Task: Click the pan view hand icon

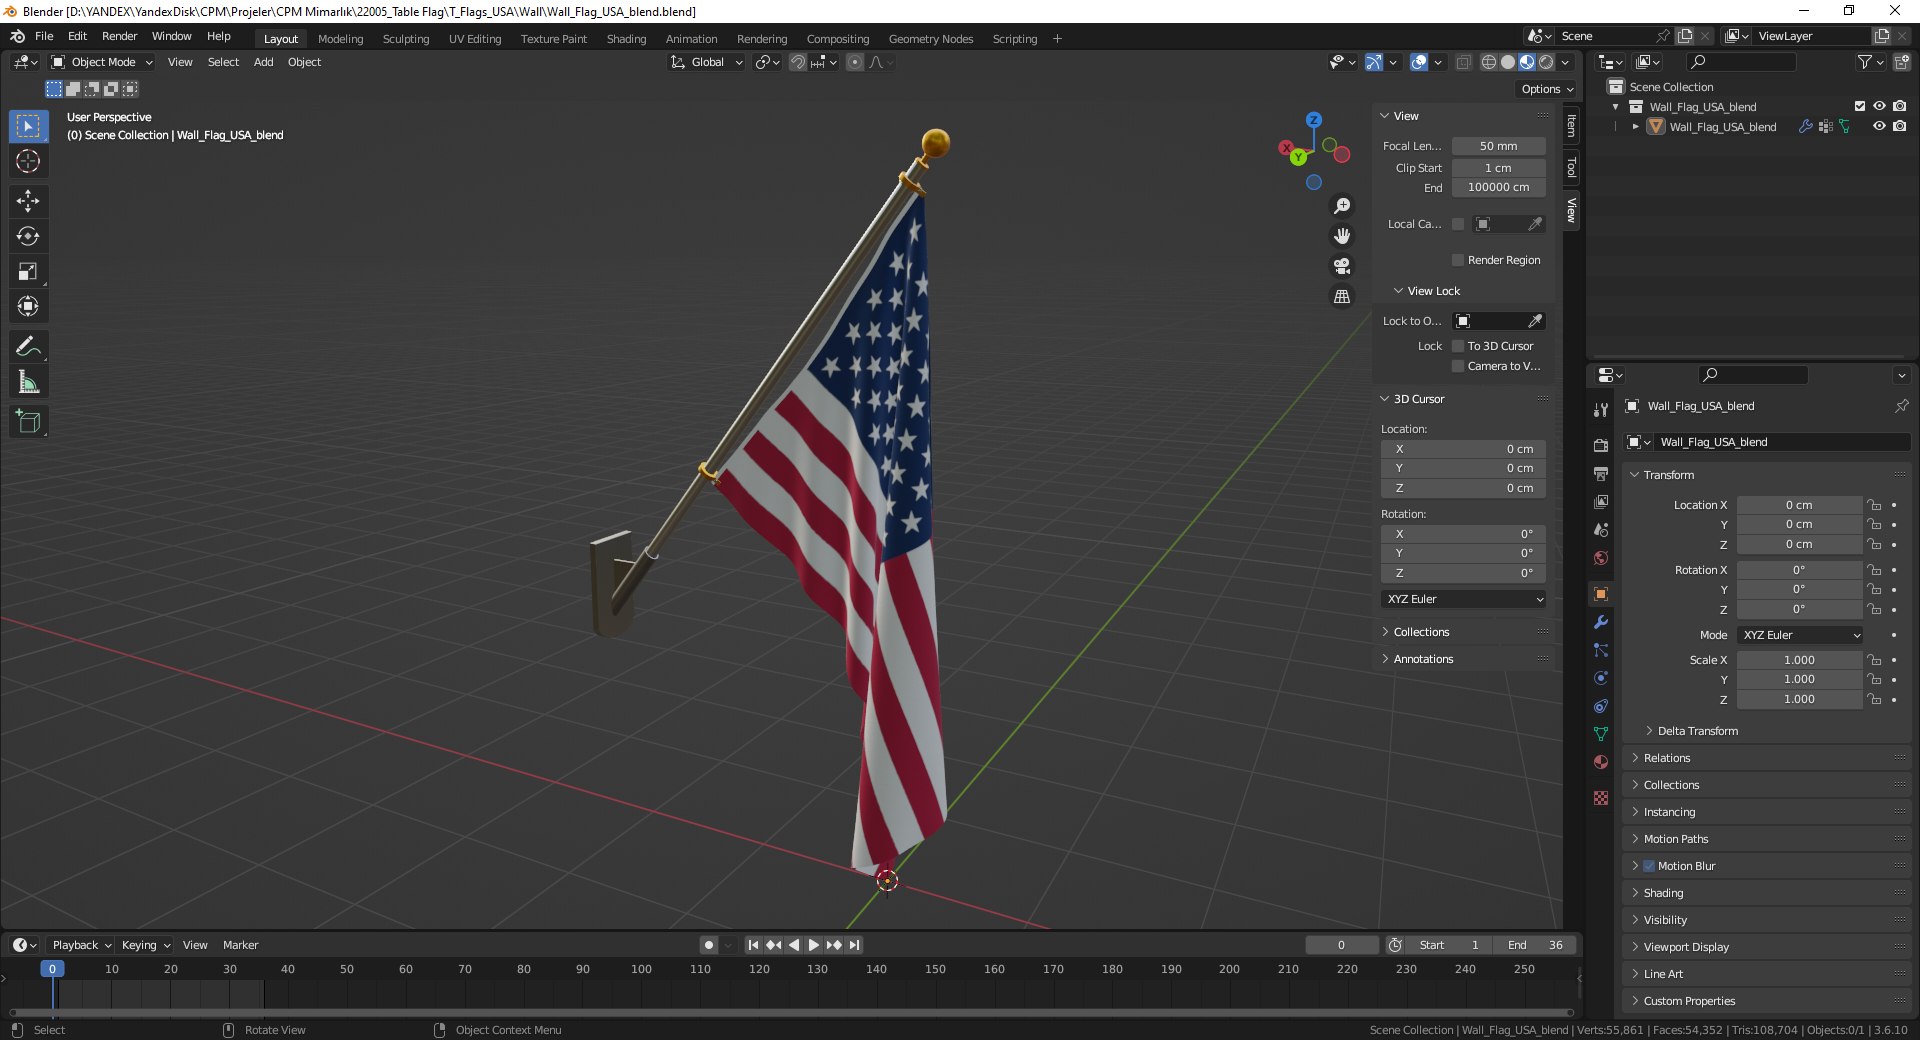Action: [x=1342, y=236]
